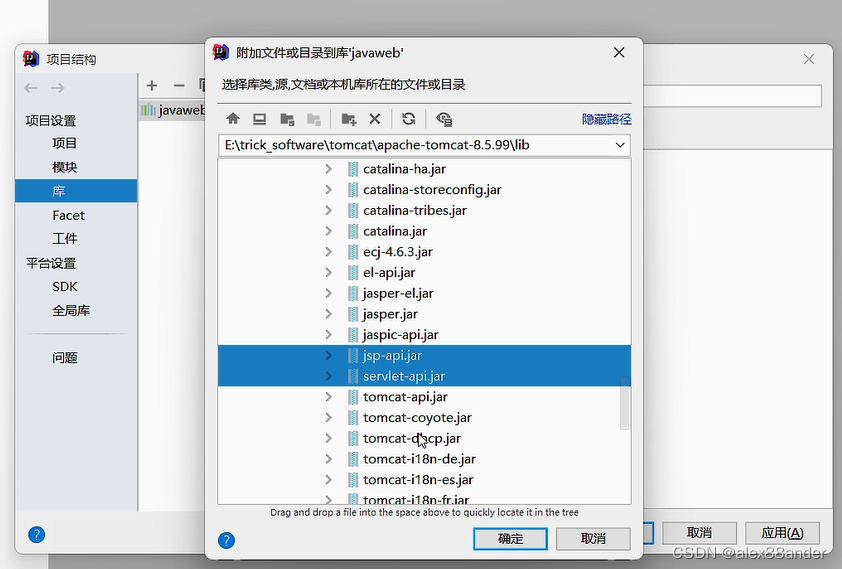Expand jaspic-api.jar node
Viewport: 842px width, 569px height.
[x=329, y=335]
